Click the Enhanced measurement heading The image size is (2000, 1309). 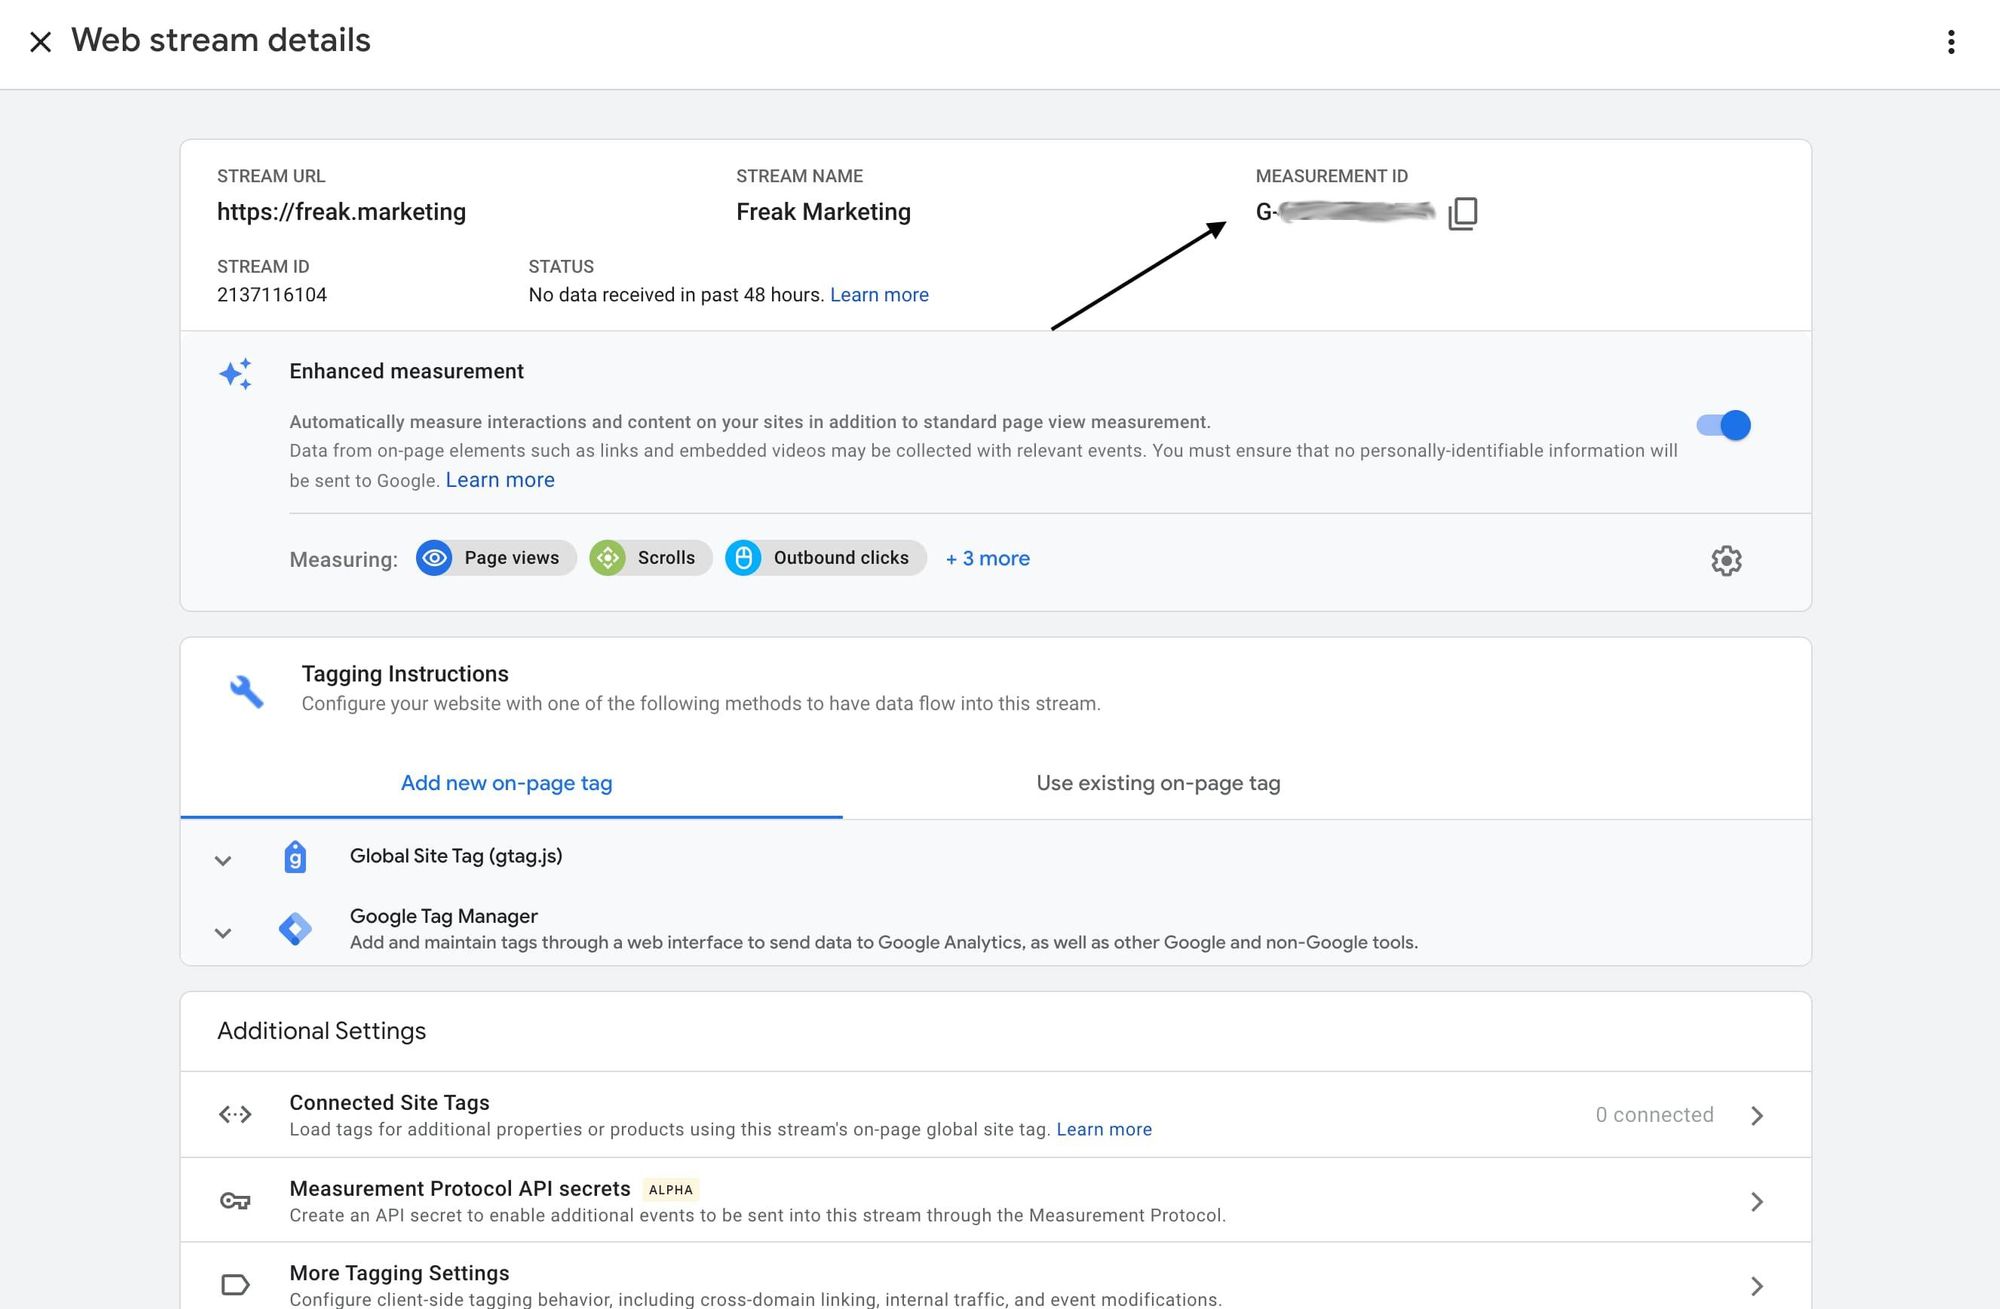(406, 371)
